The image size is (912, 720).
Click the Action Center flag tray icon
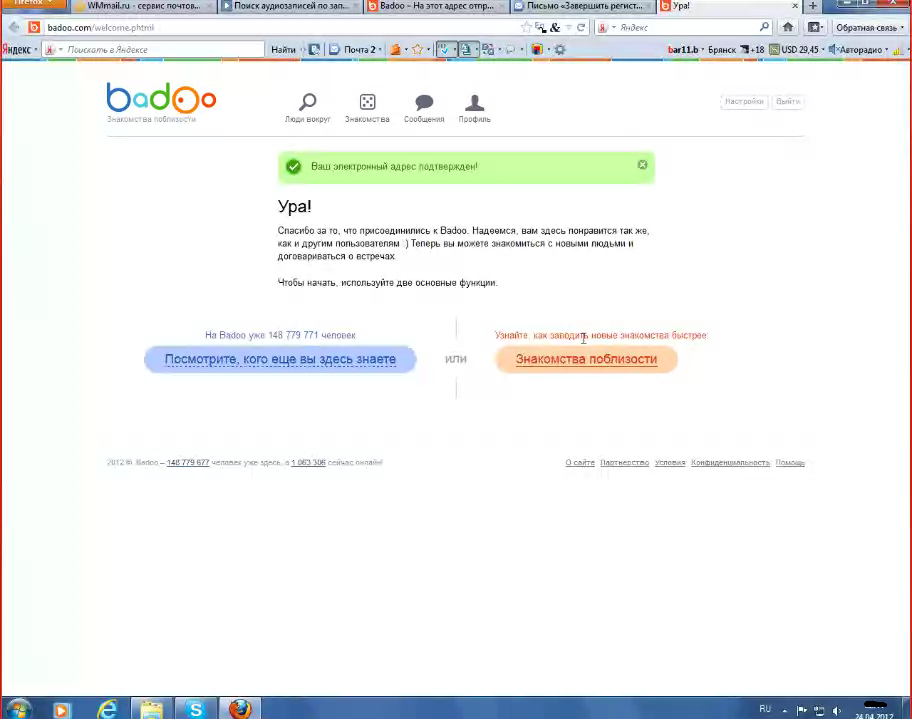pos(801,710)
